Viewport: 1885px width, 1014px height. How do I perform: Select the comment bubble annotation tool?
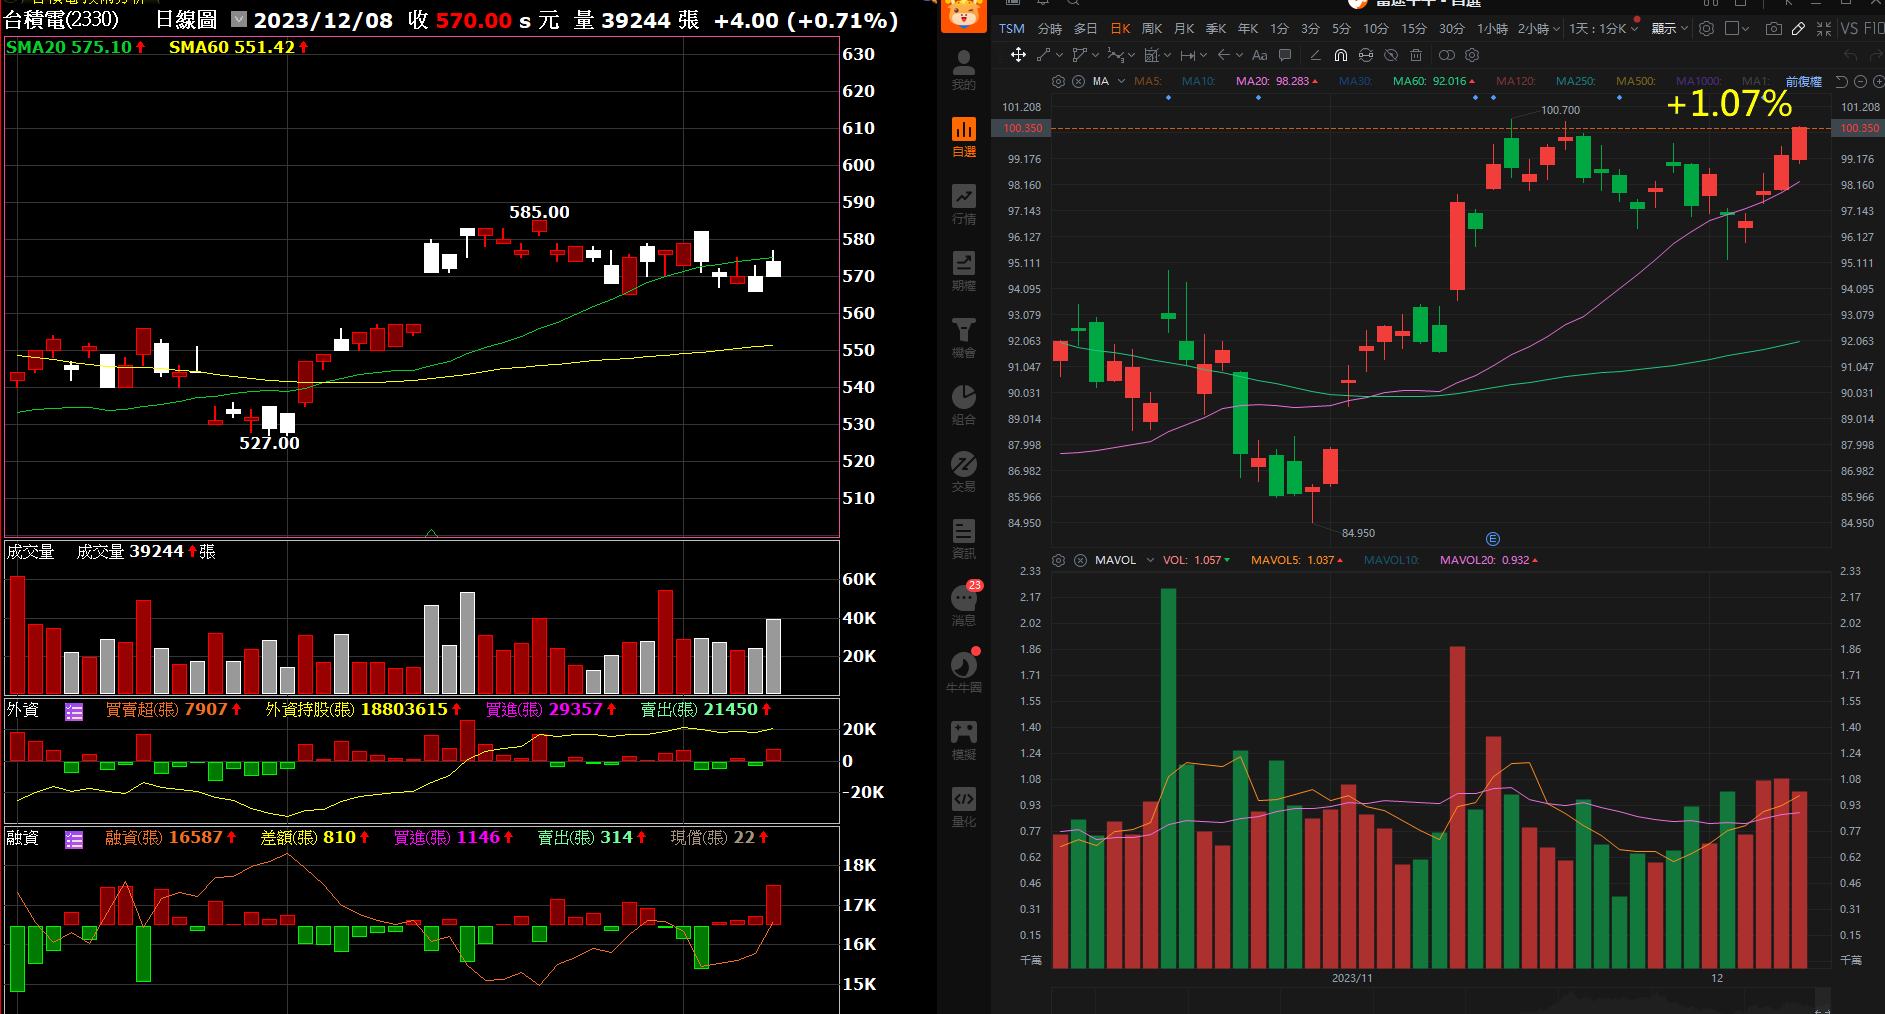(x=1285, y=55)
